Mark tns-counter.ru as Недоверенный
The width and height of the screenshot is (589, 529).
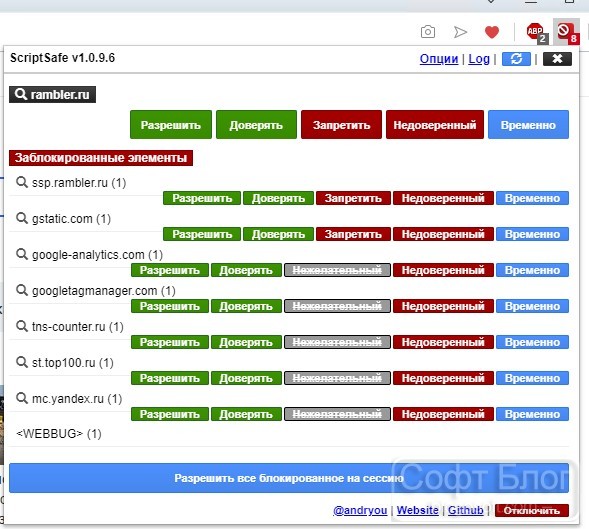click(x=443, y=342)
